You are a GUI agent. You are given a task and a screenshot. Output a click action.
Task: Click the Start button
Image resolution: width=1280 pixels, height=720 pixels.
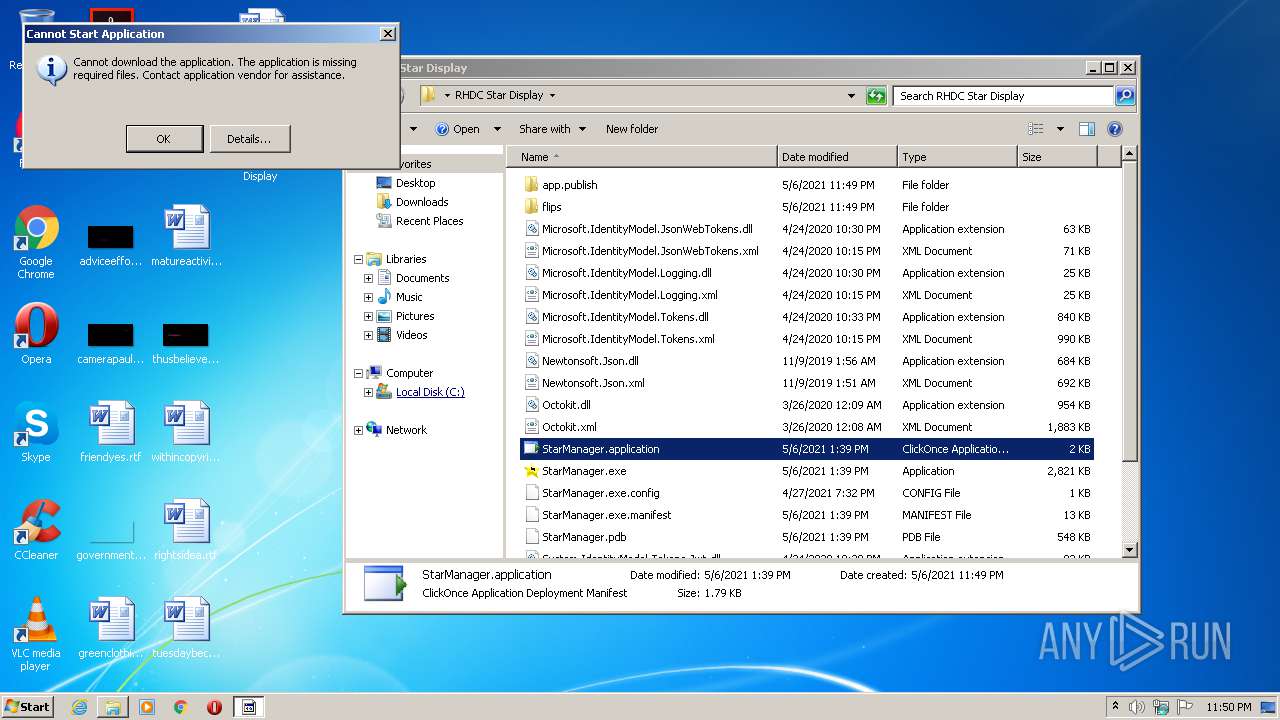[27, 706]
